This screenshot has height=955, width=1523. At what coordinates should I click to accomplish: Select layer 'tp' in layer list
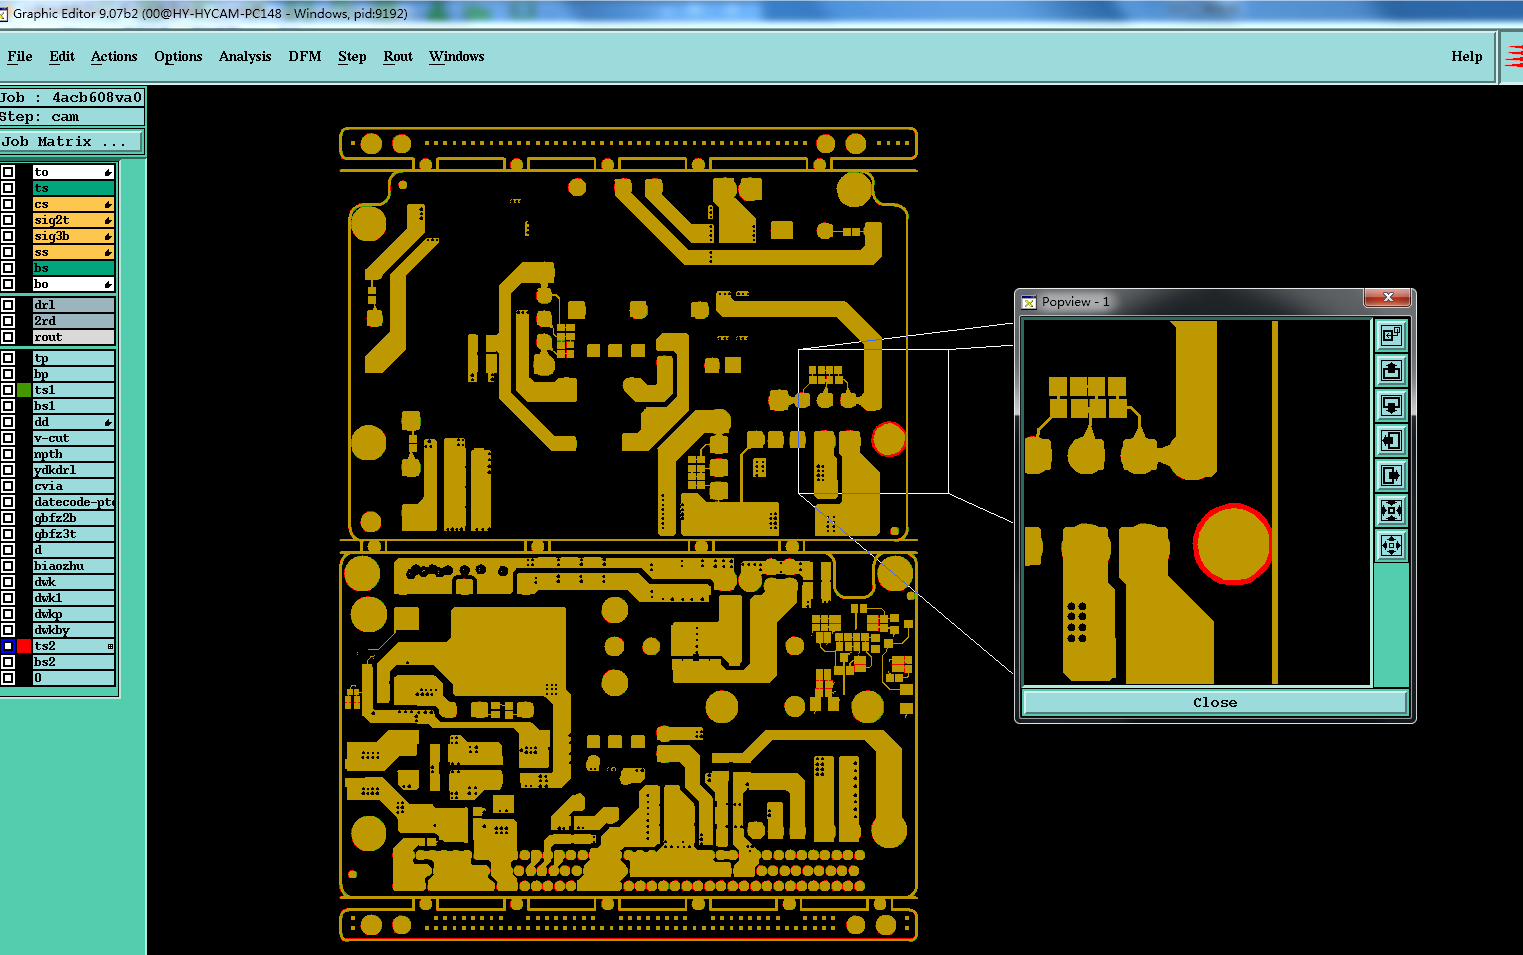pos(74,359)
